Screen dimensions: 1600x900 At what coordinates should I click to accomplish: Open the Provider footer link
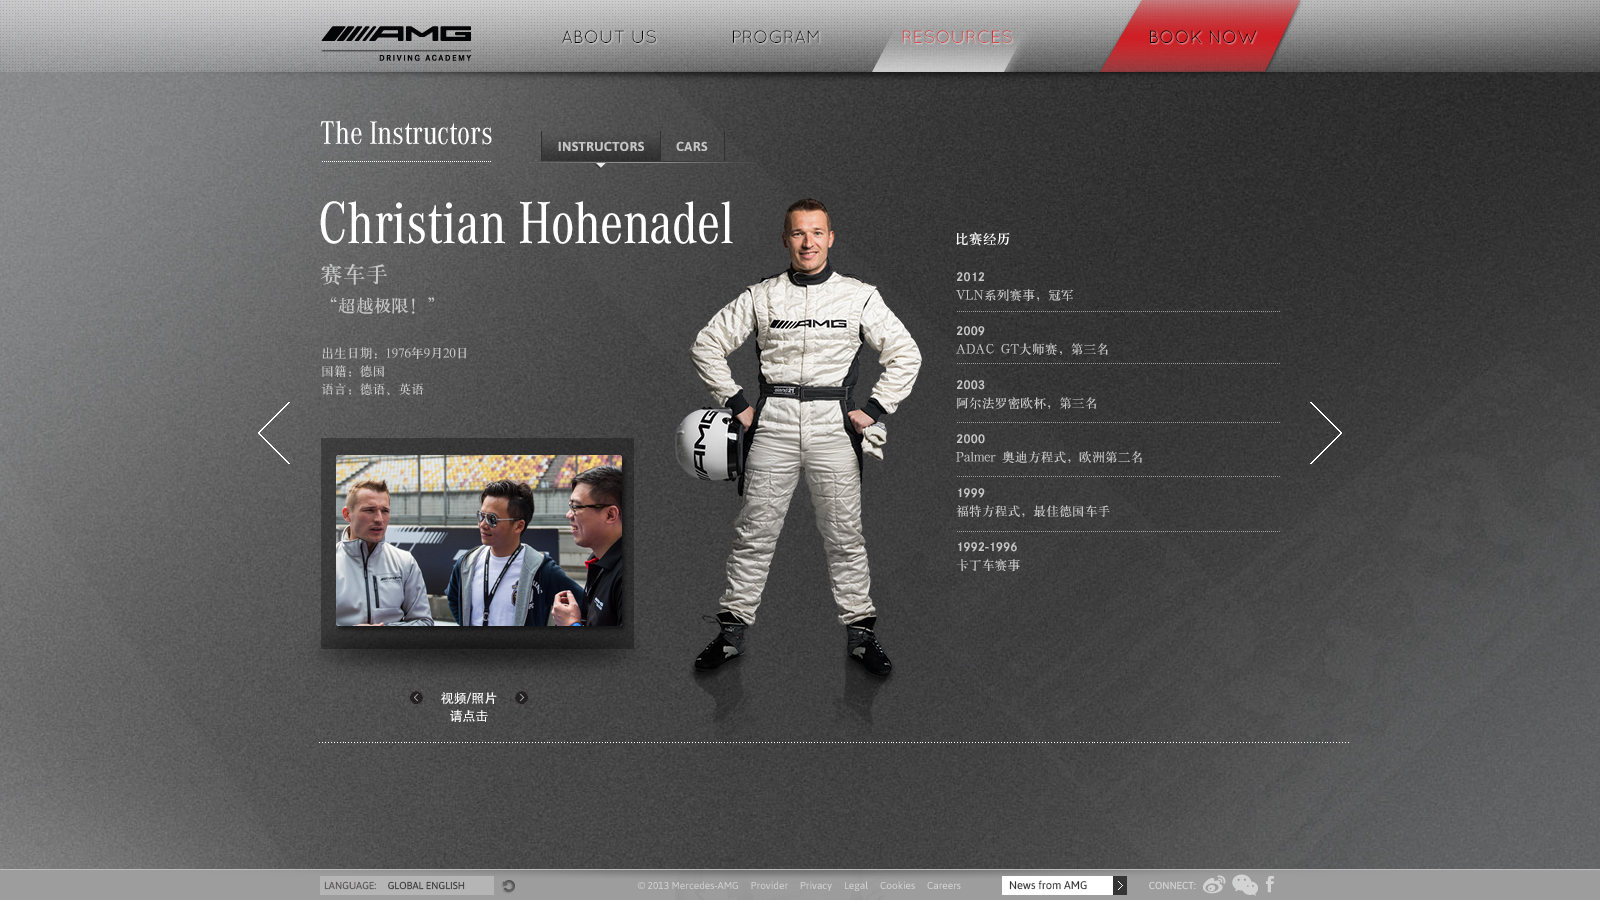(769, 886)
